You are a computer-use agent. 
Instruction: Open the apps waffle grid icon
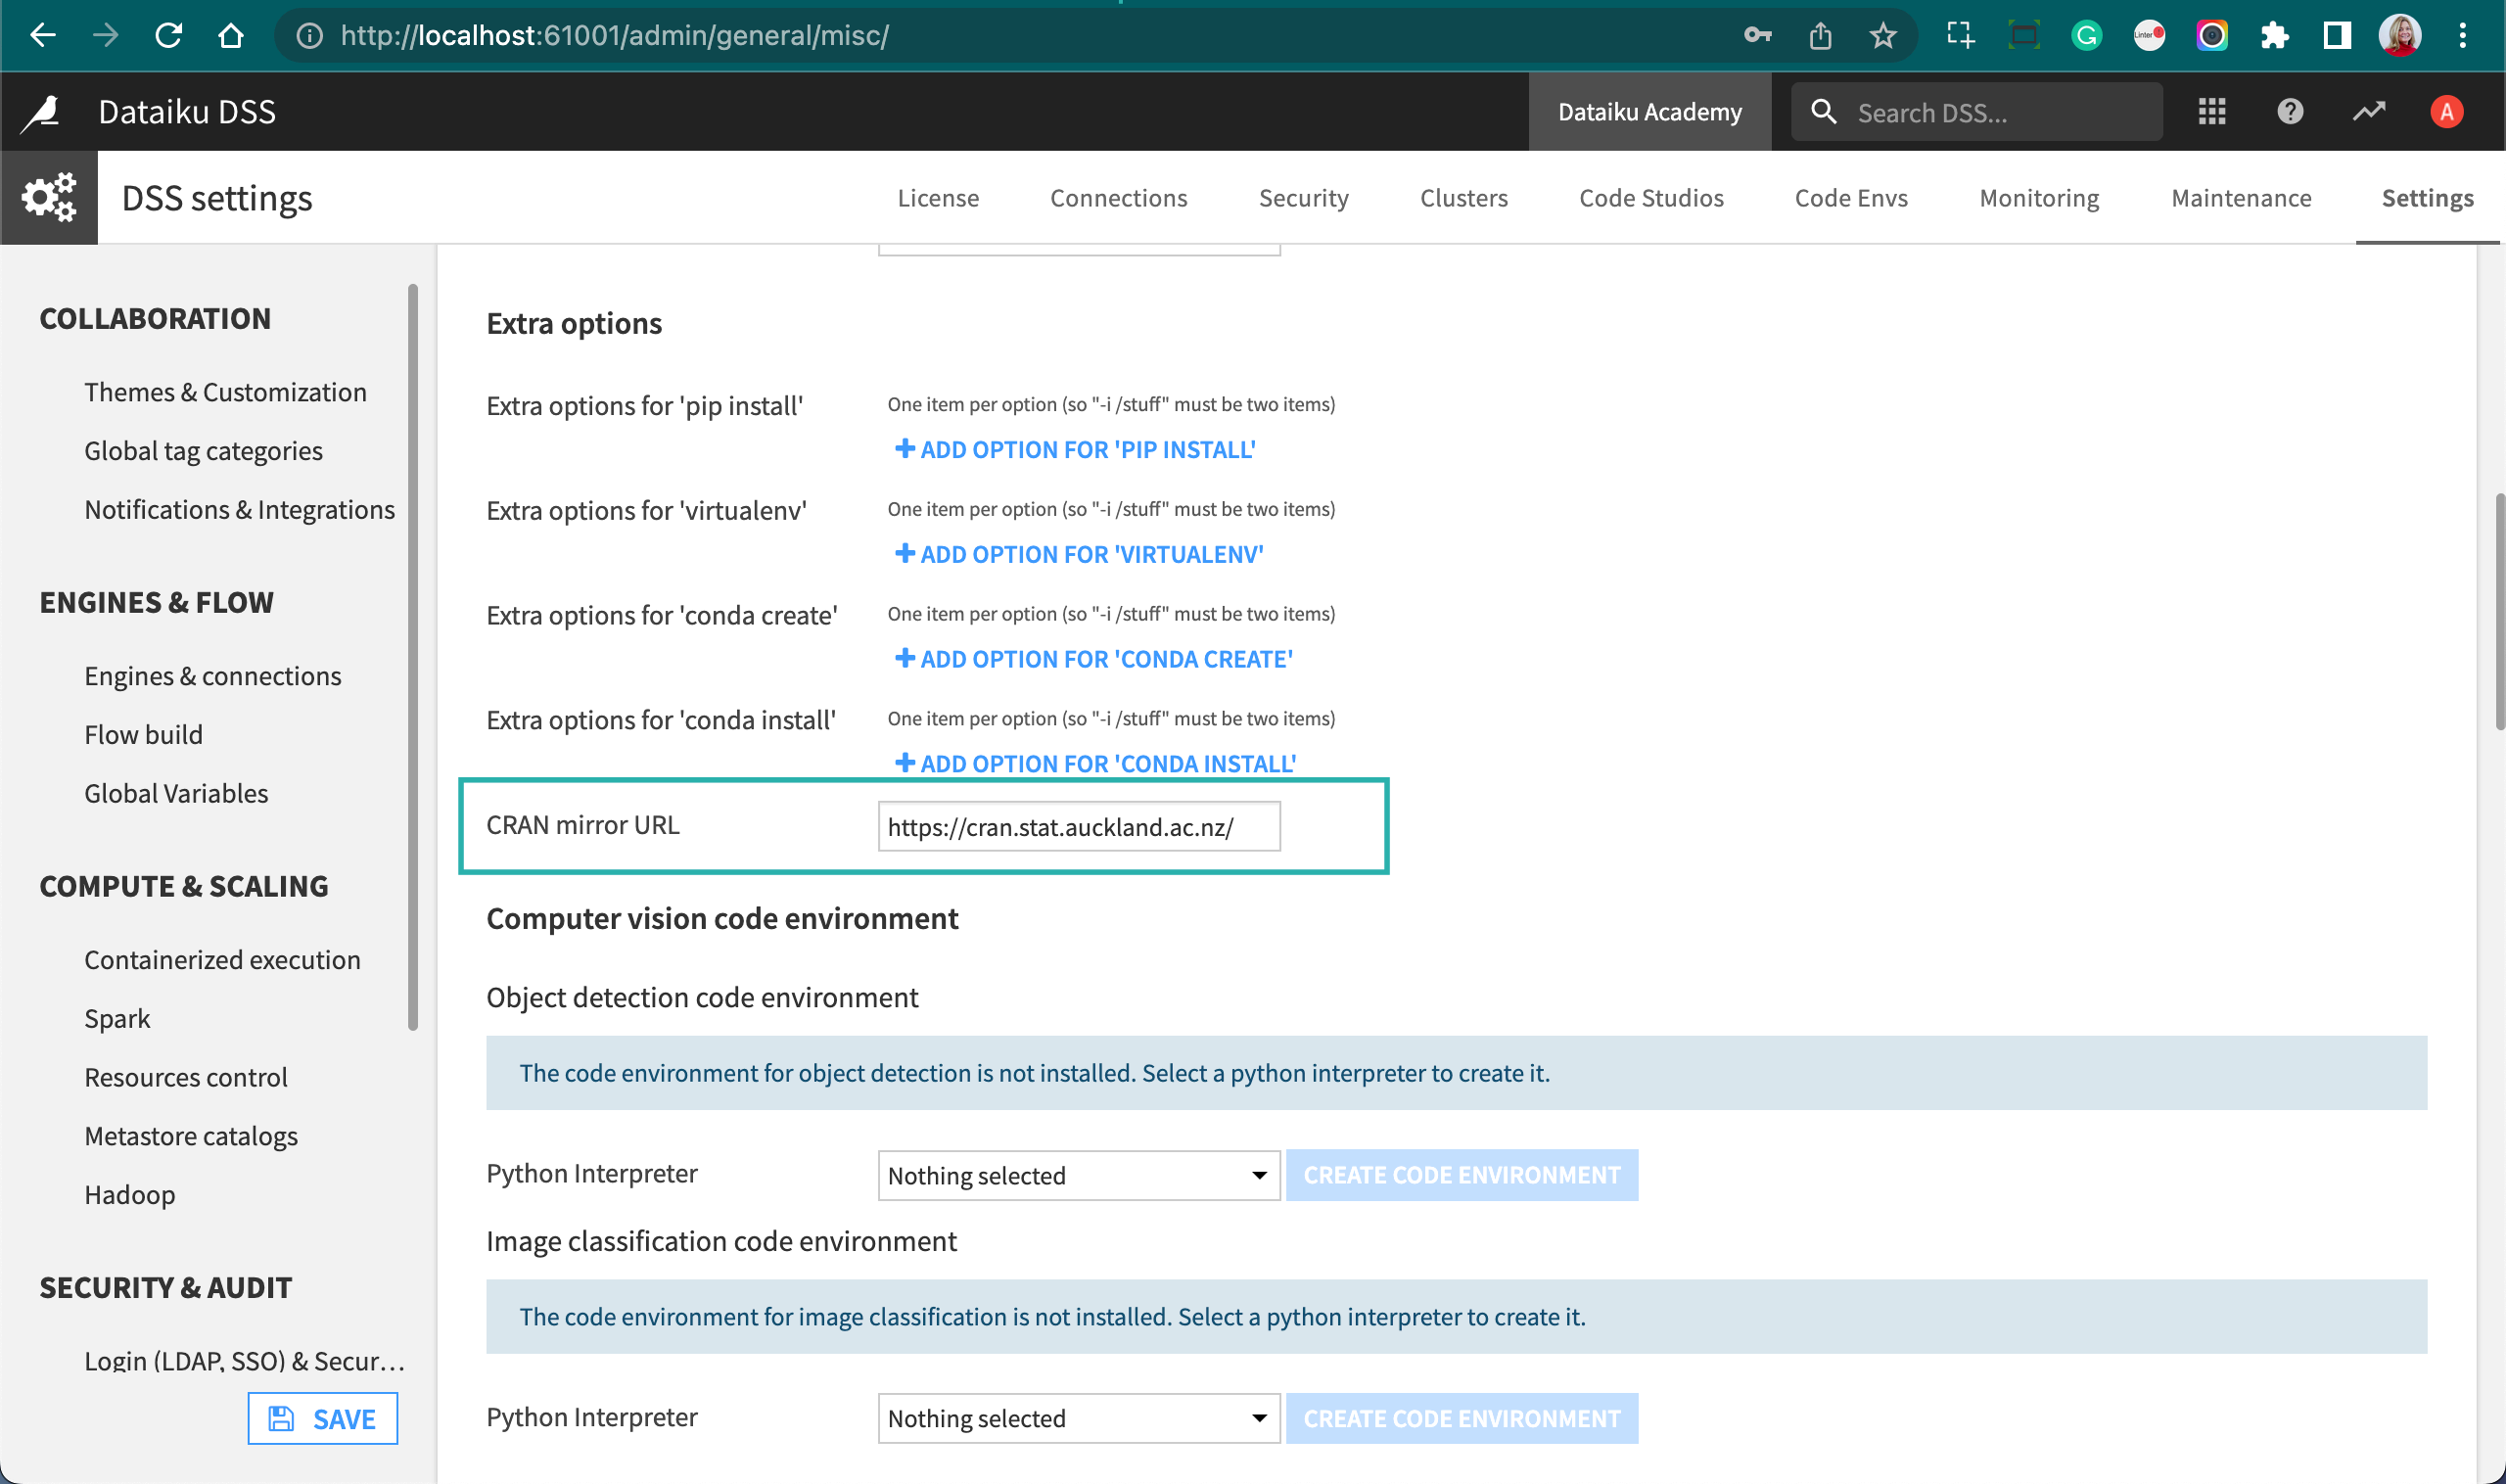pyautogui.click(x=2211, y=111)
